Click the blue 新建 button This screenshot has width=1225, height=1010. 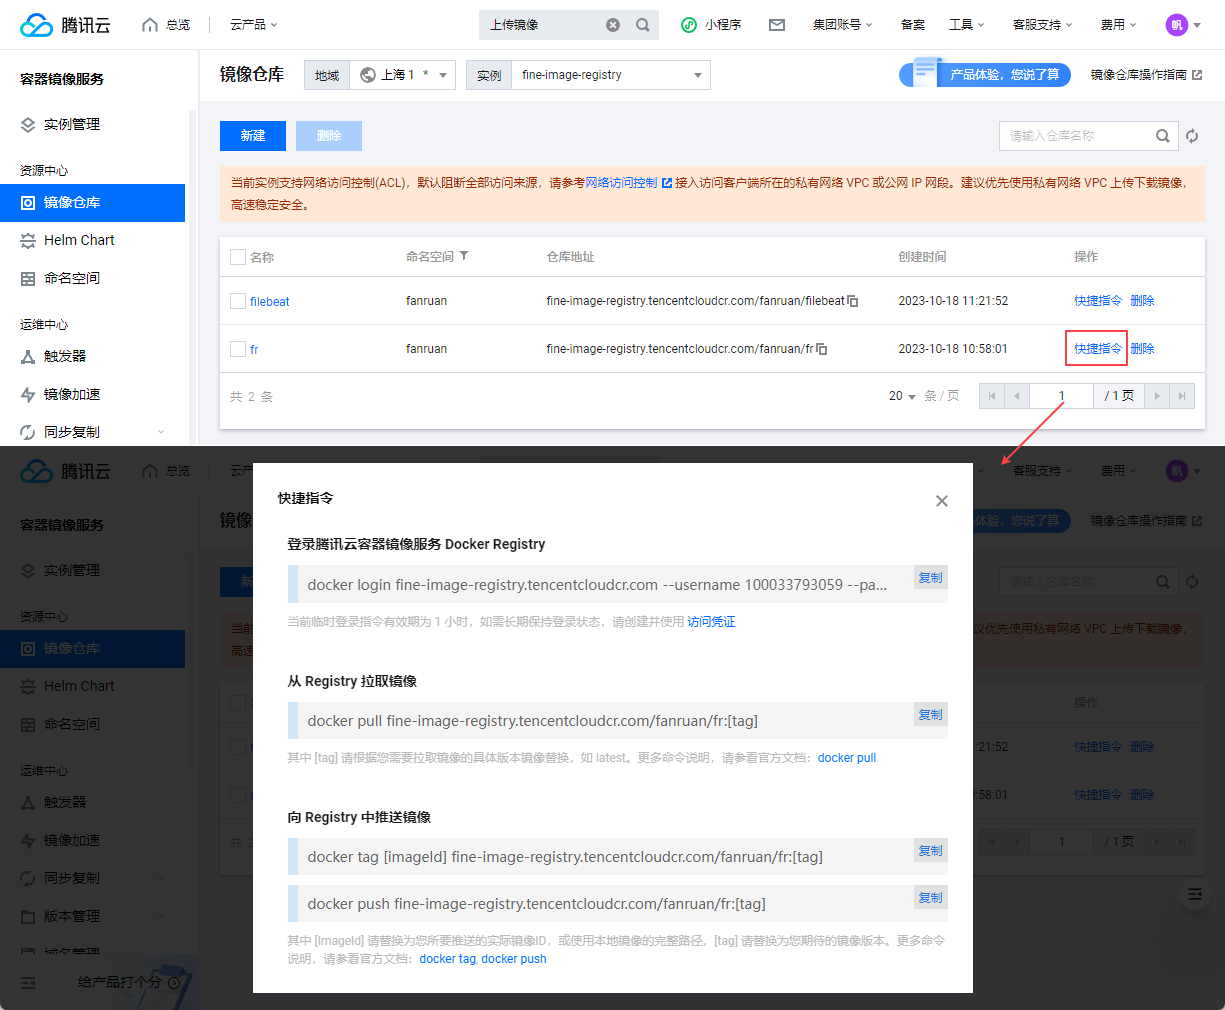(x=253, y=136)
